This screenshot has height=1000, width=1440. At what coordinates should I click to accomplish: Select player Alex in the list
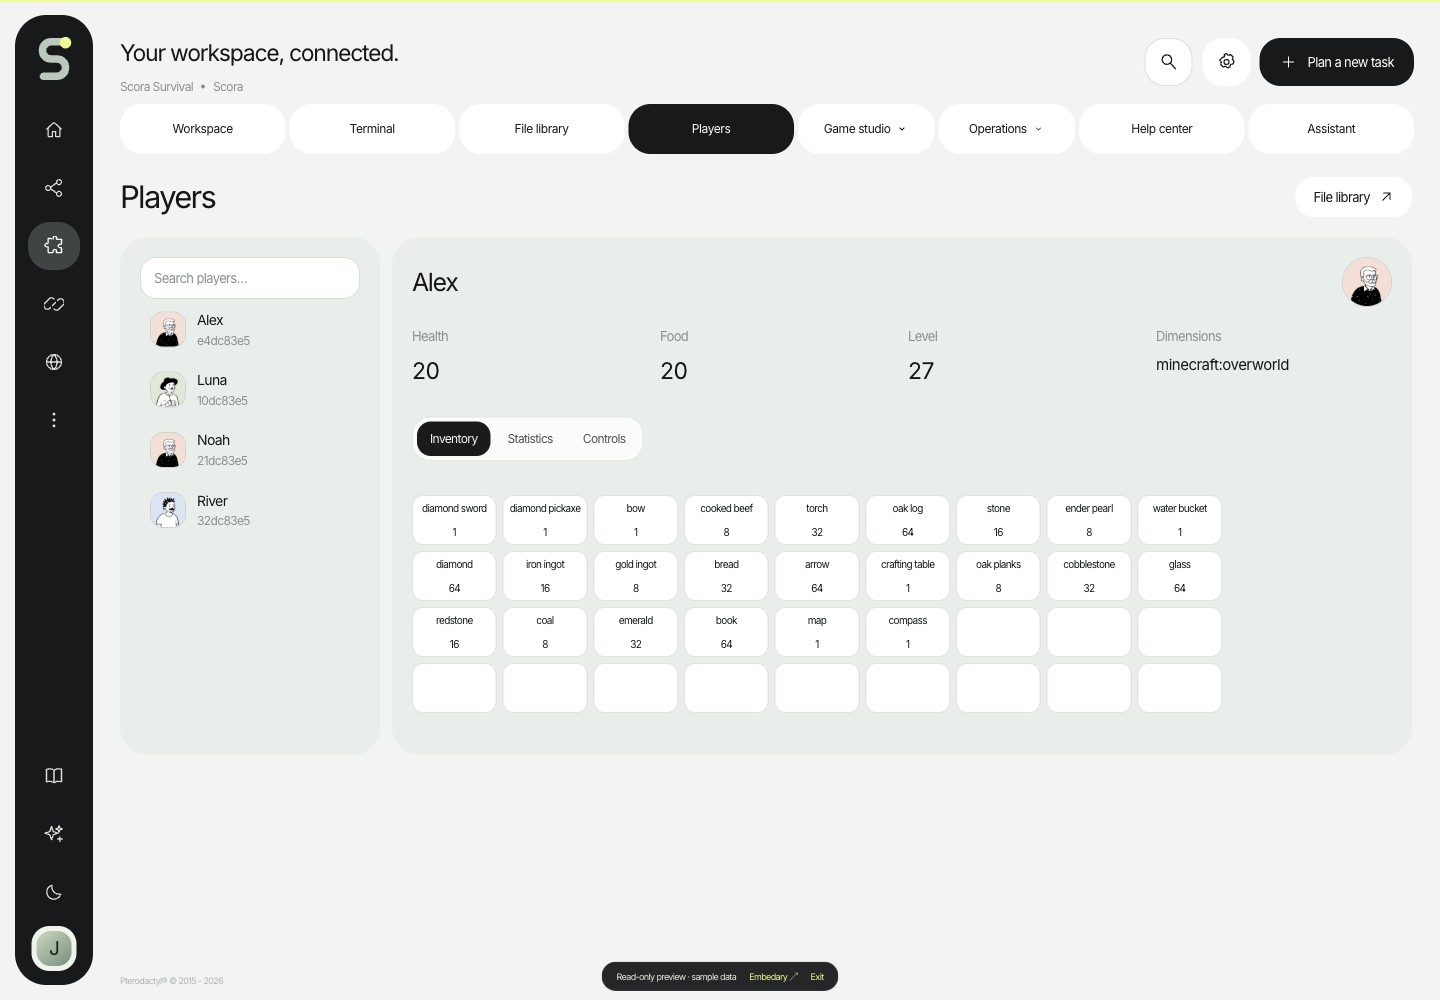click(x=250, y=330)
